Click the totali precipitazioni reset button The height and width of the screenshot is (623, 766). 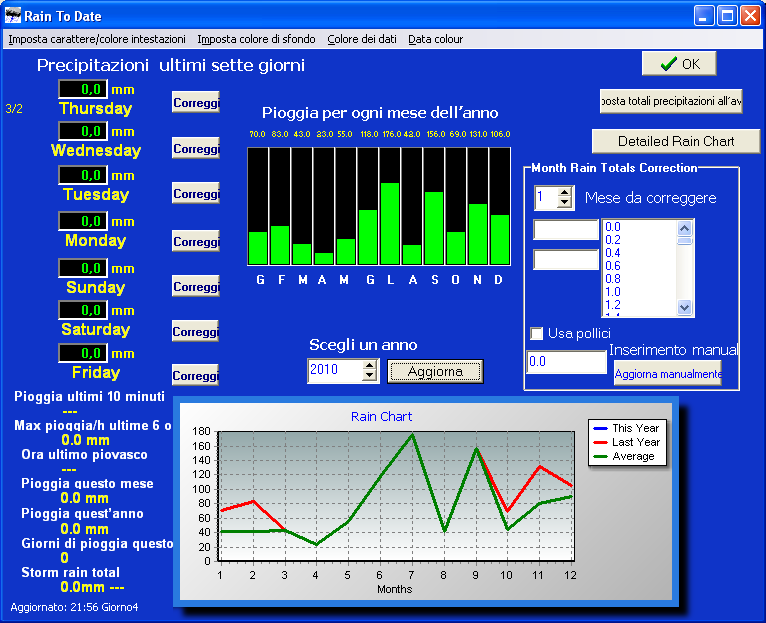click(671, 101)
